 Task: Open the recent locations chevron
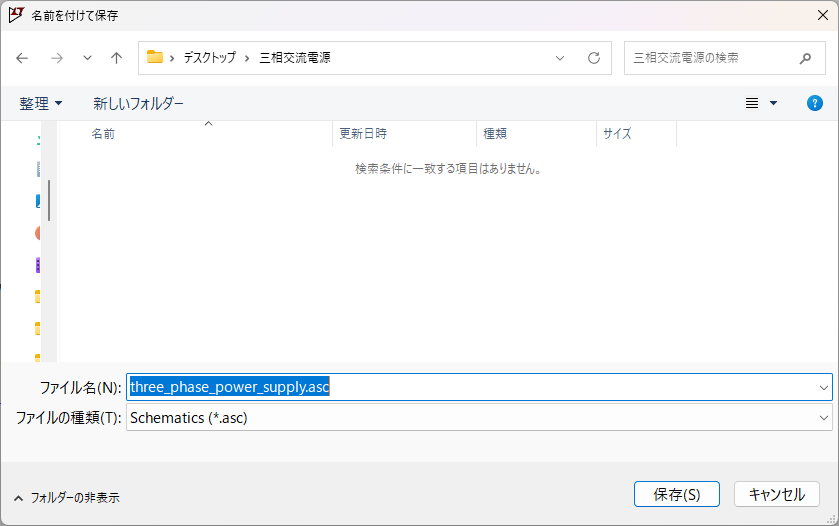(87, 58)
